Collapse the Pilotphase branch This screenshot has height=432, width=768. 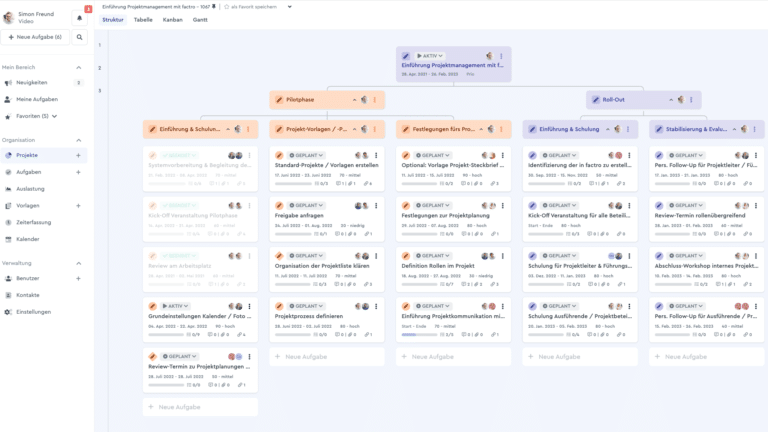(354, 100)
